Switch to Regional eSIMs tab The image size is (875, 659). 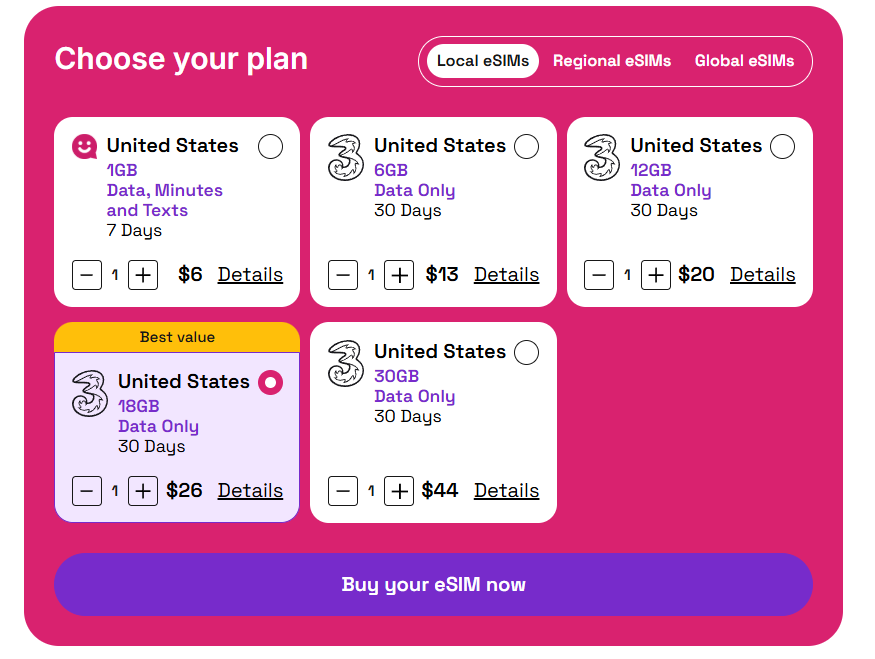tap(612, 61)
